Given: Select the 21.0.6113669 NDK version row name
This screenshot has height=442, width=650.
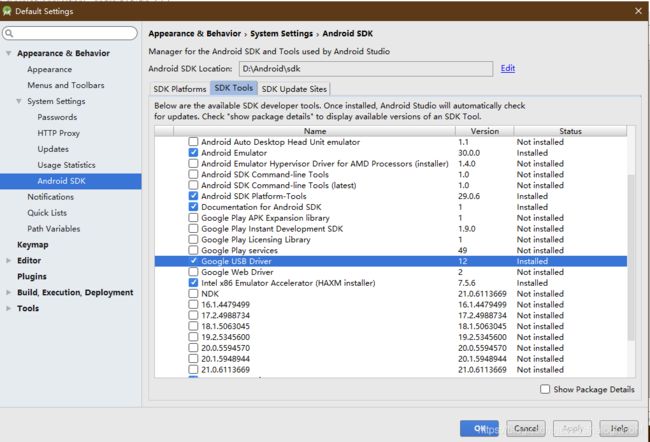Looking at the screenshot, I should point(226,369).
